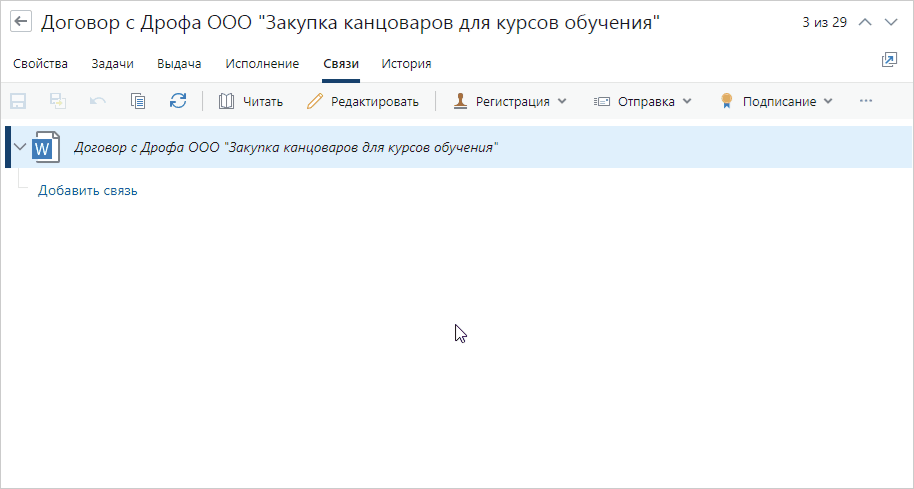Expand the Регистрация dropdown
Image resolution: width=914 pixels, height=489 pixels.
coord(510,101)
